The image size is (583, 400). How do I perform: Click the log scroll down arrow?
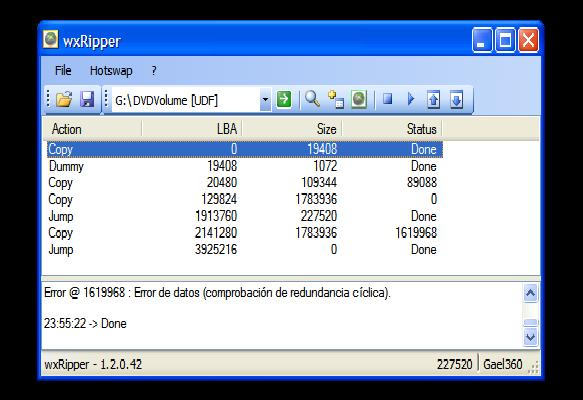(x=531, y=337)
